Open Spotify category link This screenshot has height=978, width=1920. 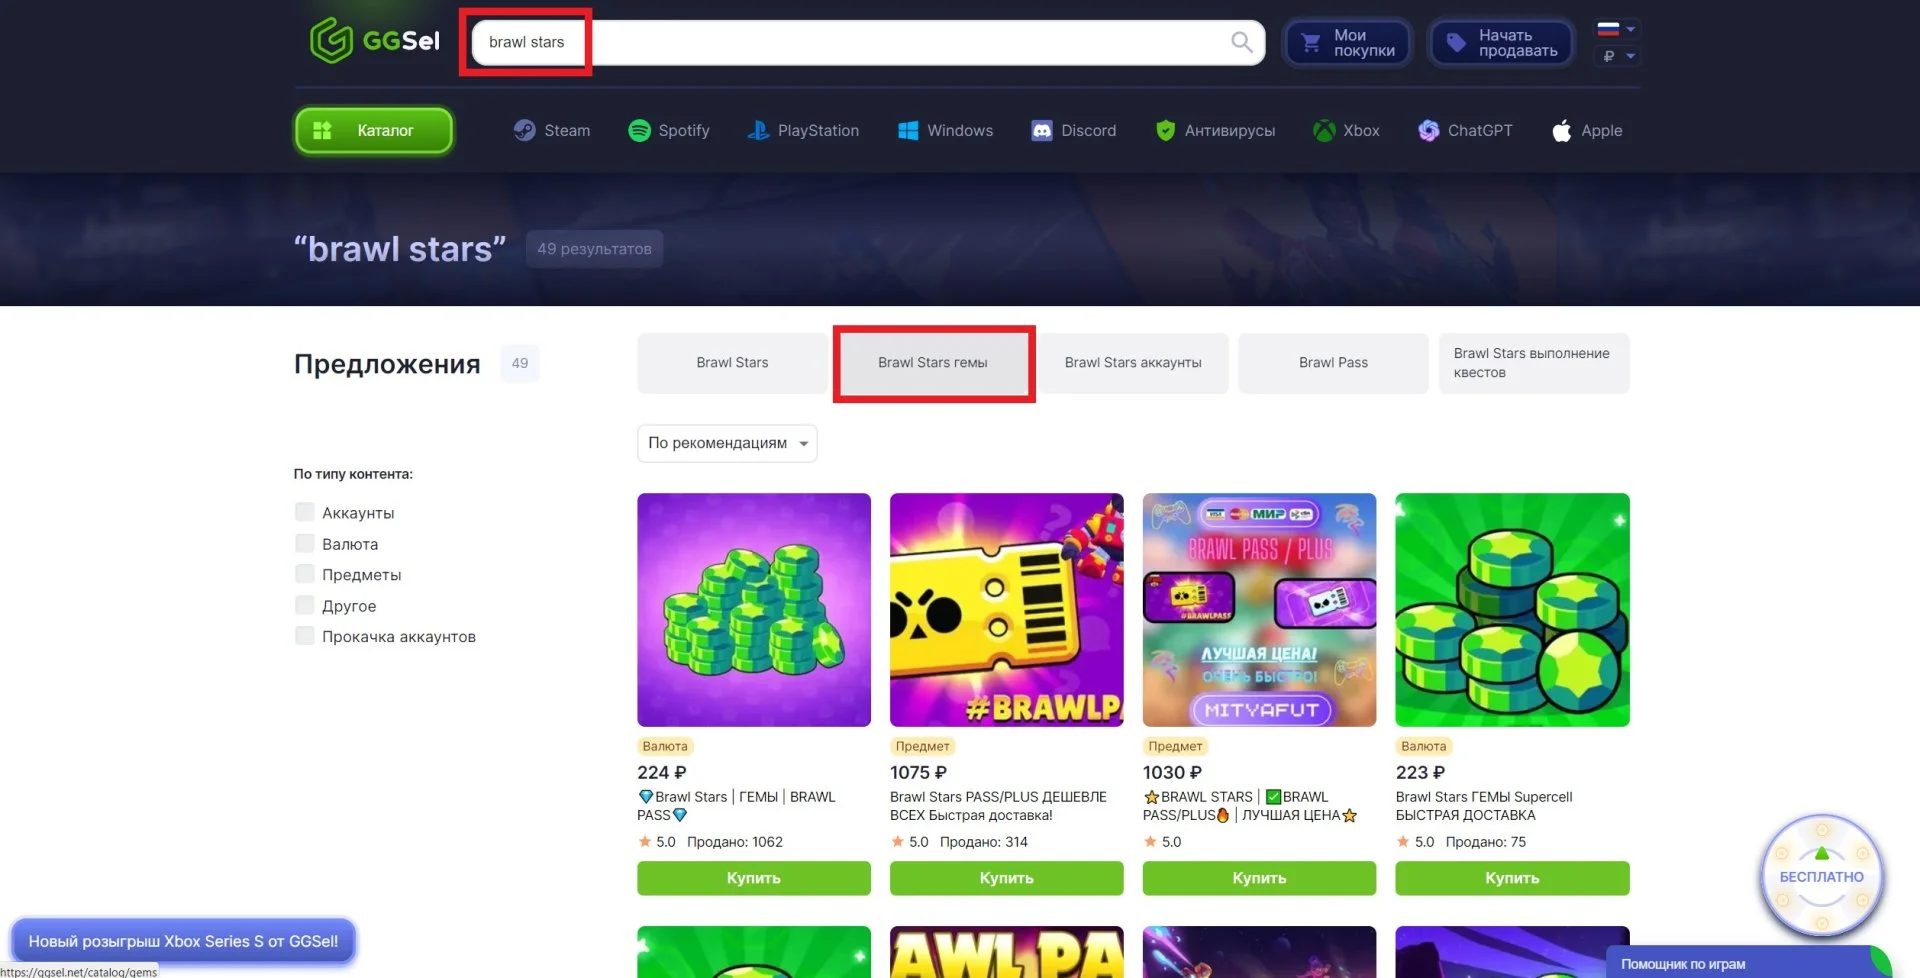tap(669, 131)
